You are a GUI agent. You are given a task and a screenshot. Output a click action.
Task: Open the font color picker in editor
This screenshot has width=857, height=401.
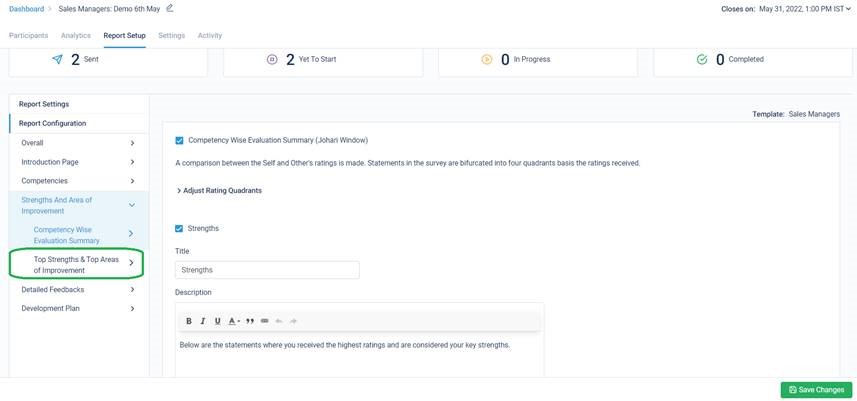click(234, 321)
